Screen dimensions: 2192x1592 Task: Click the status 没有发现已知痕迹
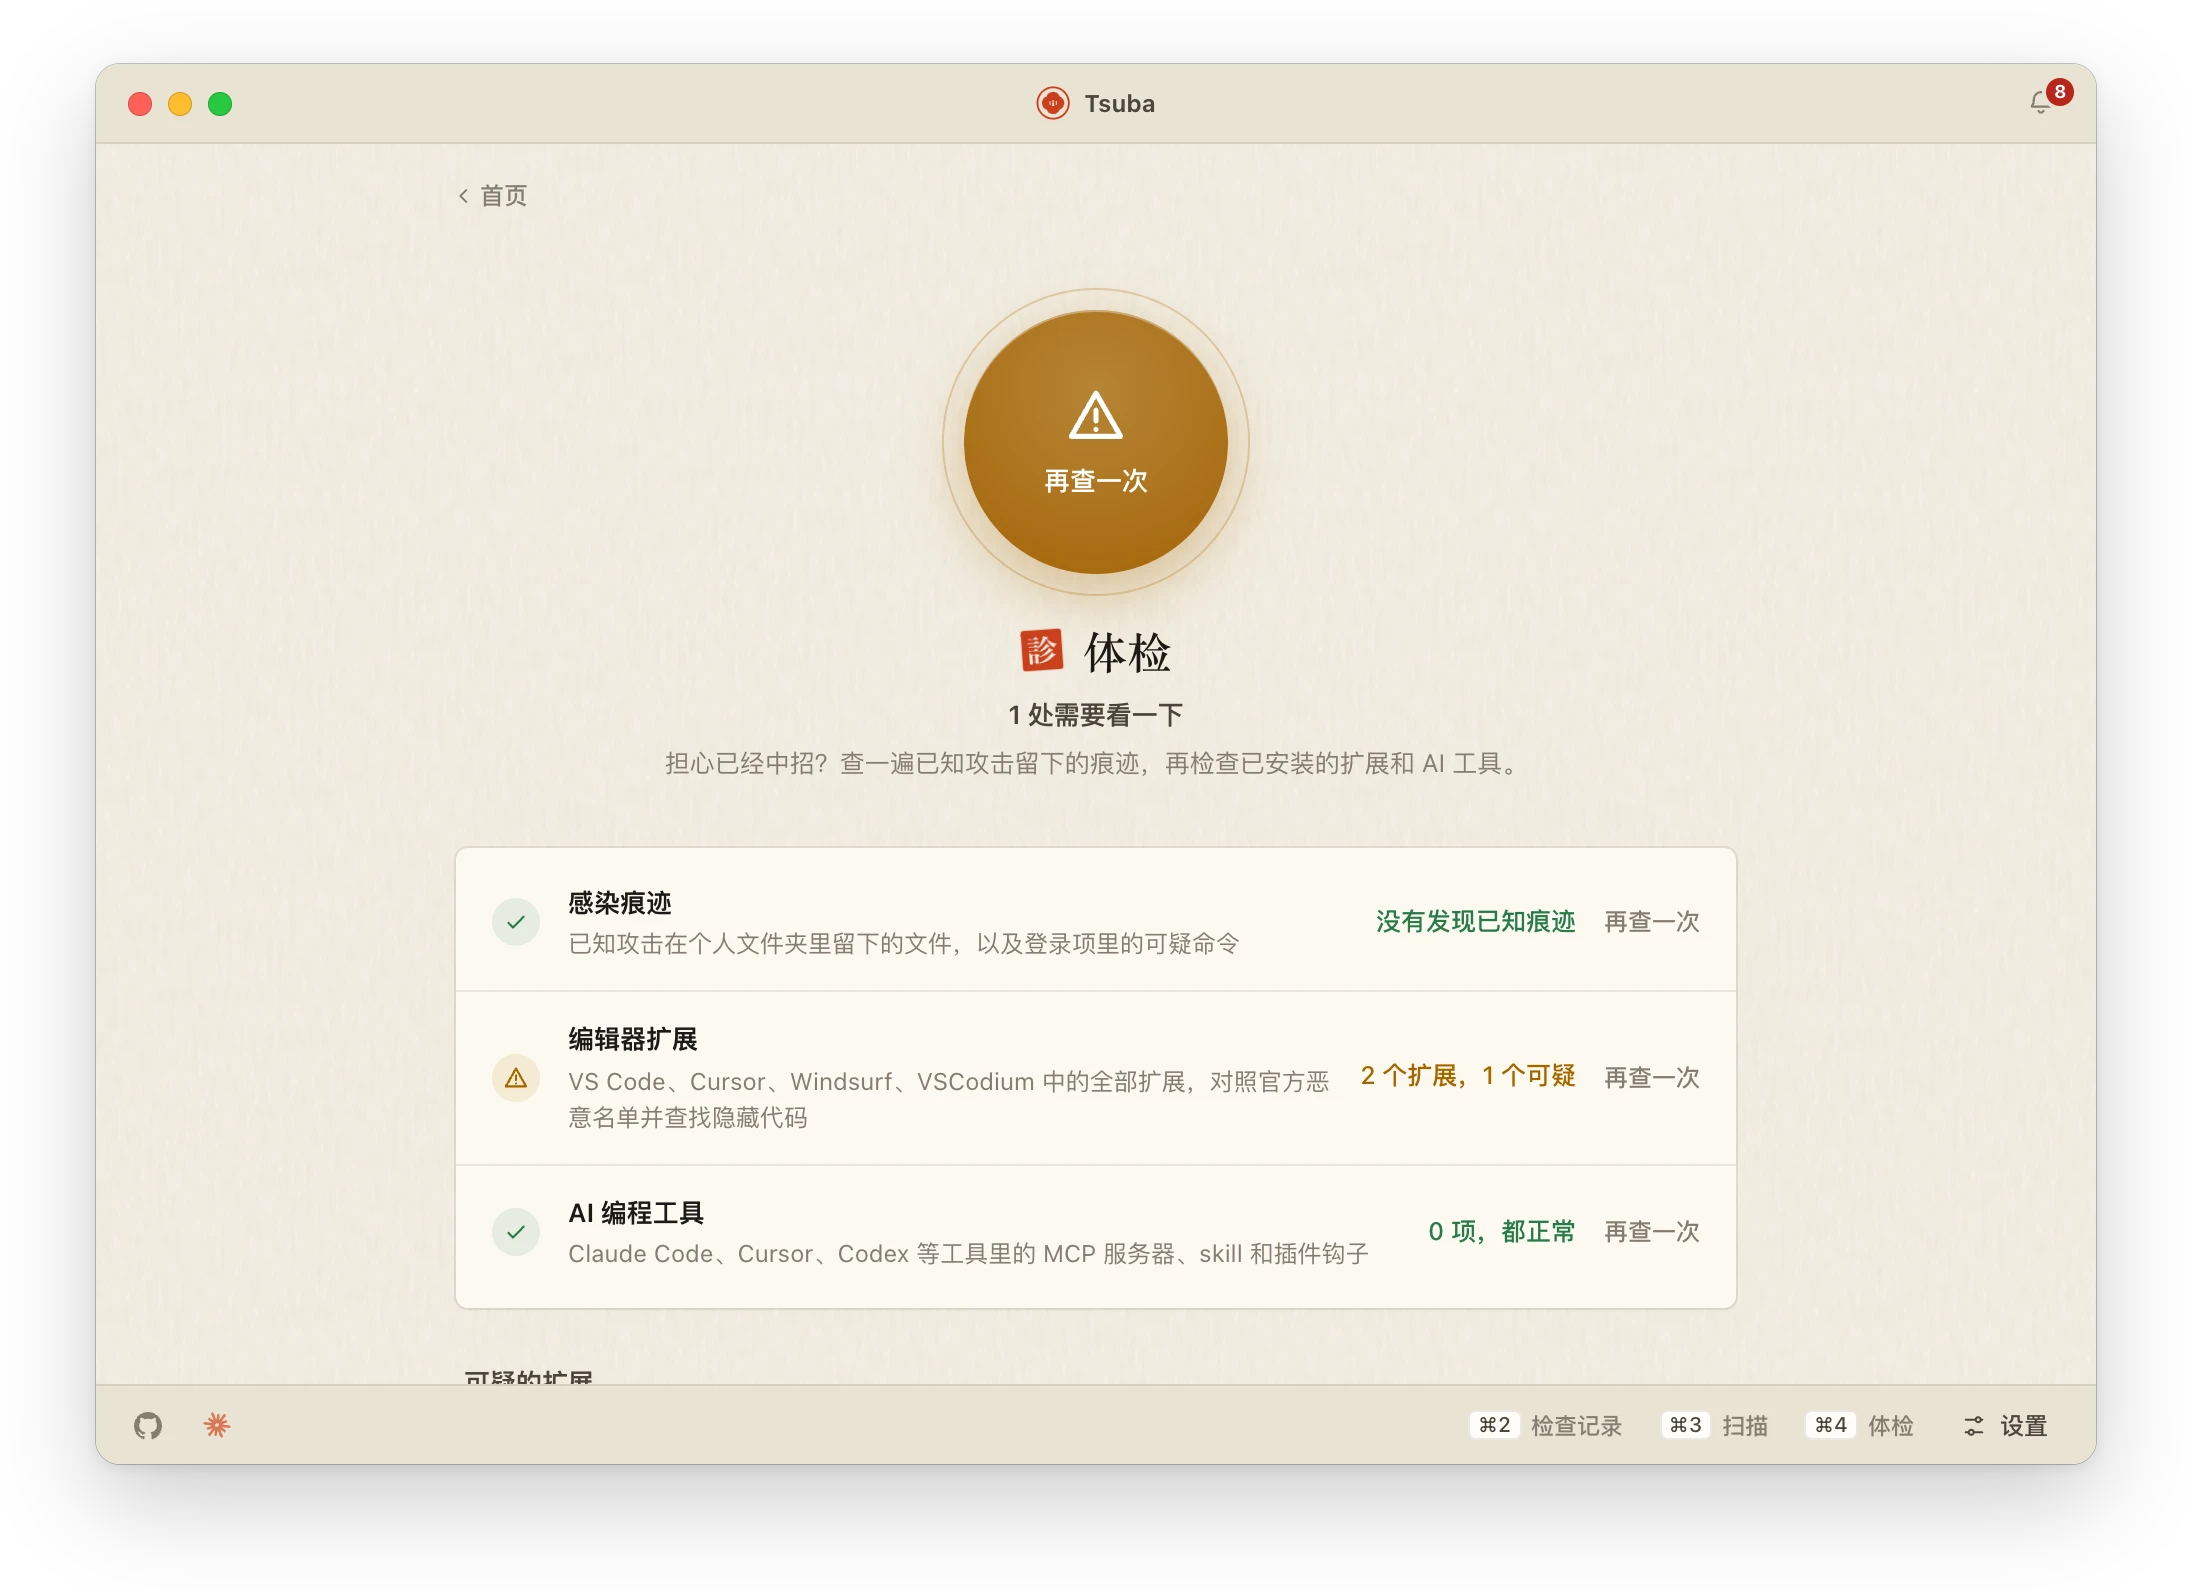pos(1476,921)
